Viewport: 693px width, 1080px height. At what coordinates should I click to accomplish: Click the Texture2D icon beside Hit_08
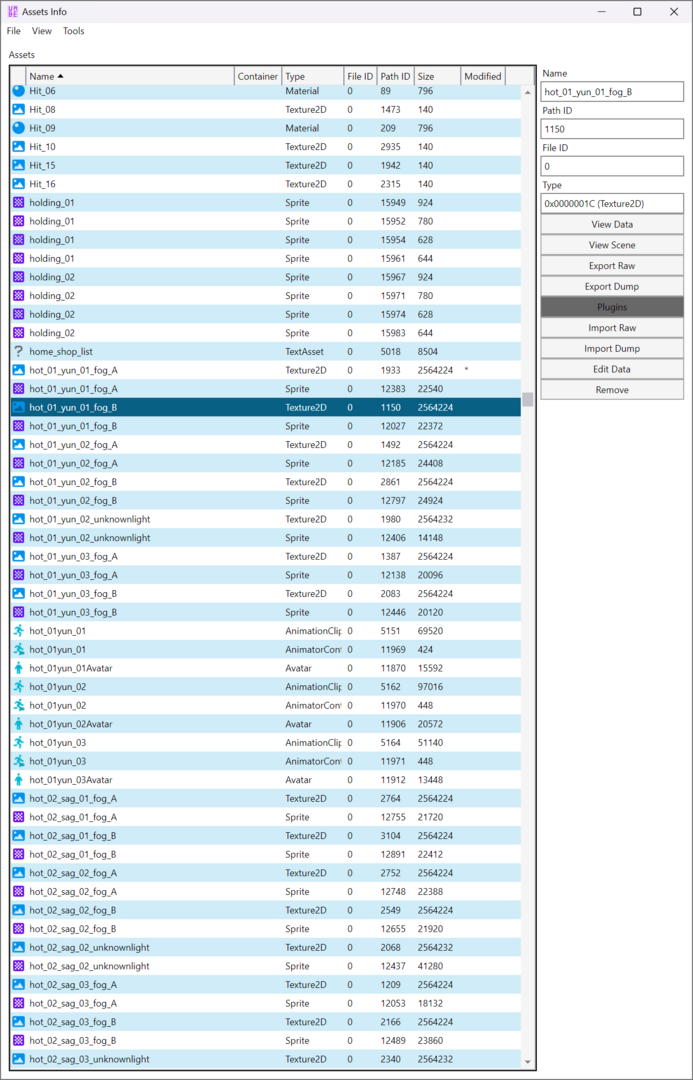19,110
